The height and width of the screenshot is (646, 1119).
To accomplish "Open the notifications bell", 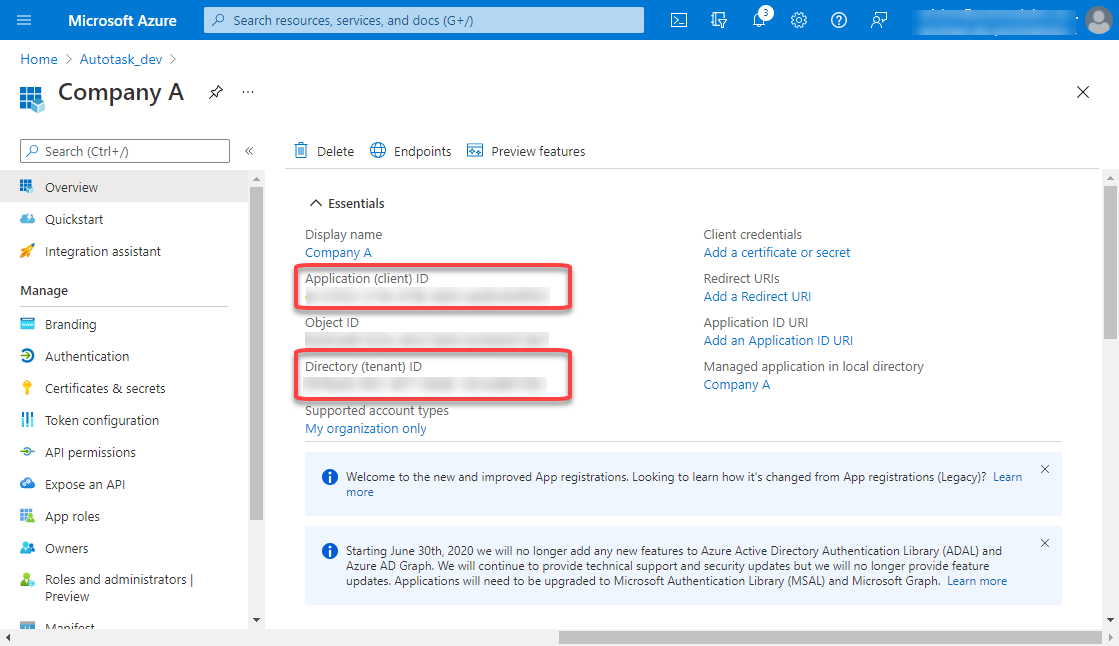I will (759, 20).
